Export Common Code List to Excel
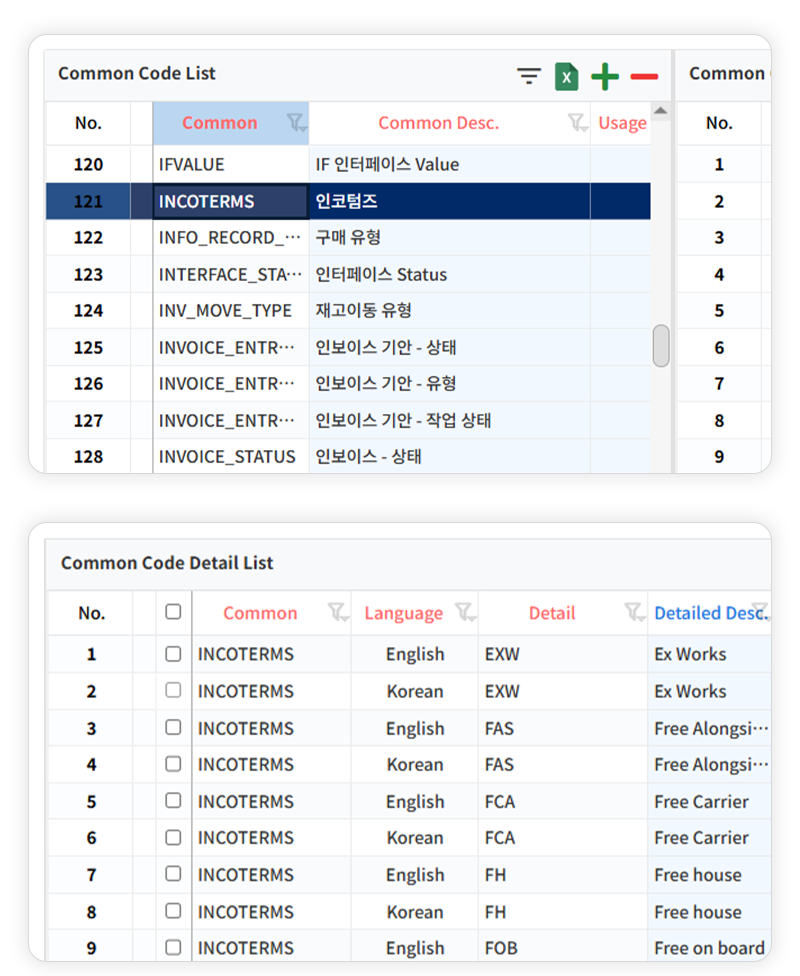 tap(567, 76)
